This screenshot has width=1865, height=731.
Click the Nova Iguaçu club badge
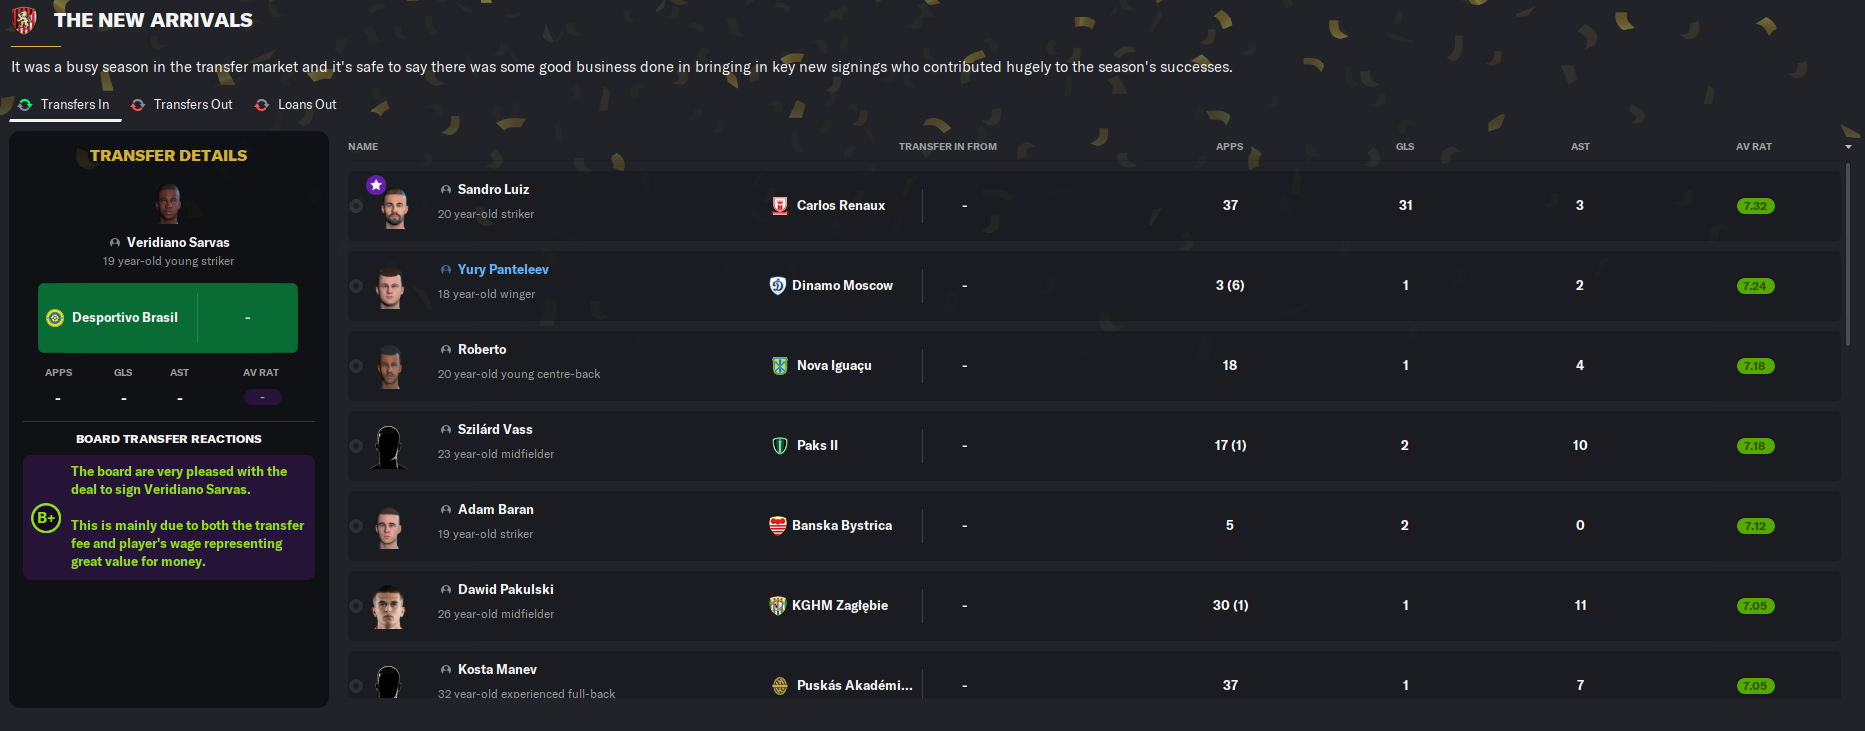tap(780, 366)
